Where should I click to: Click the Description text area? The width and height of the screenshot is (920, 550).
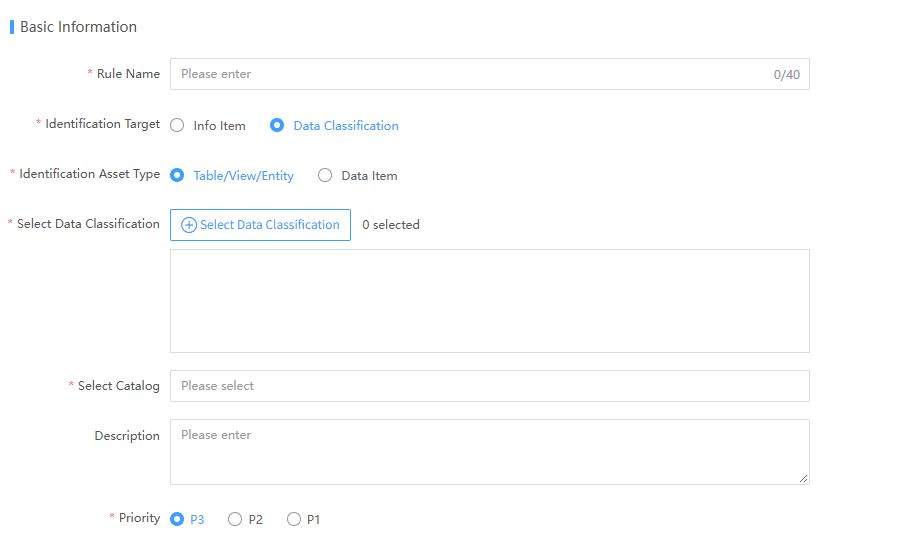[x=489, y=452]
